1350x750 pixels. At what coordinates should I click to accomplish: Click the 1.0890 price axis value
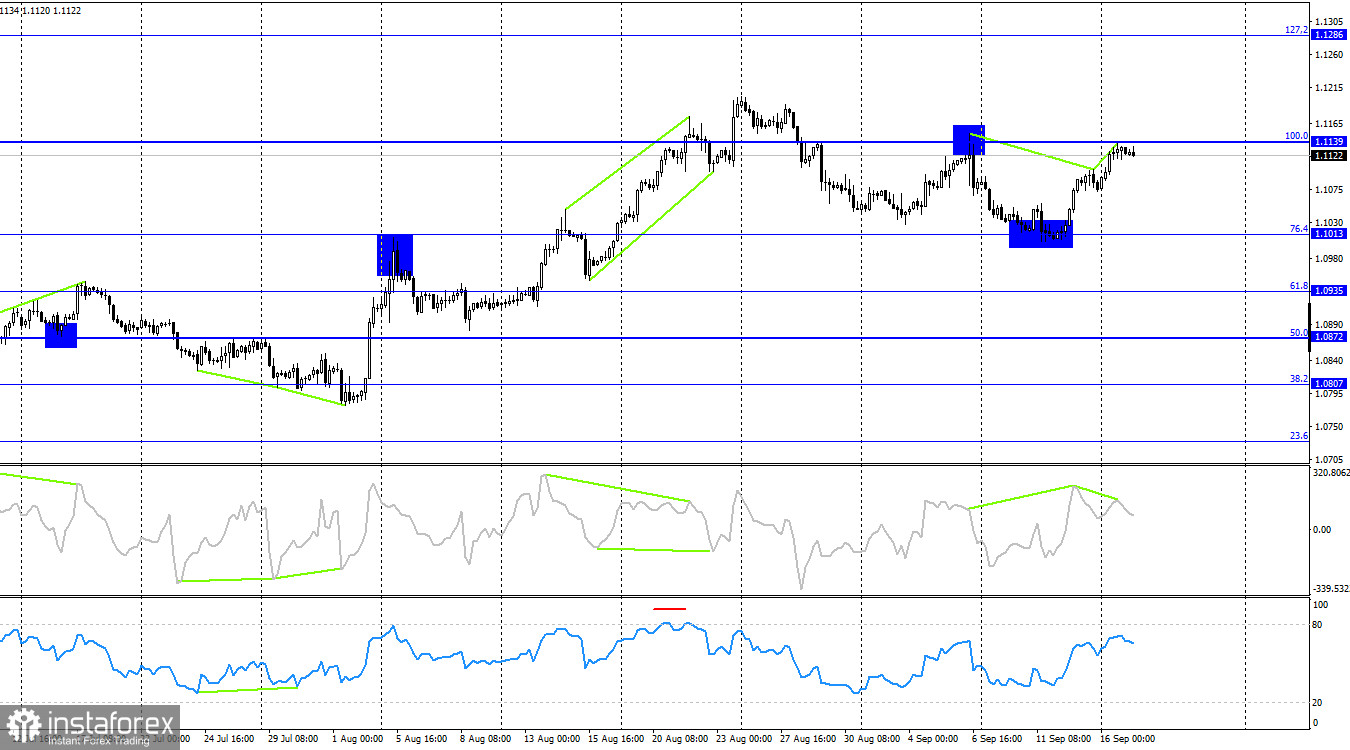pyautogui.click(x=1329, y=325)
